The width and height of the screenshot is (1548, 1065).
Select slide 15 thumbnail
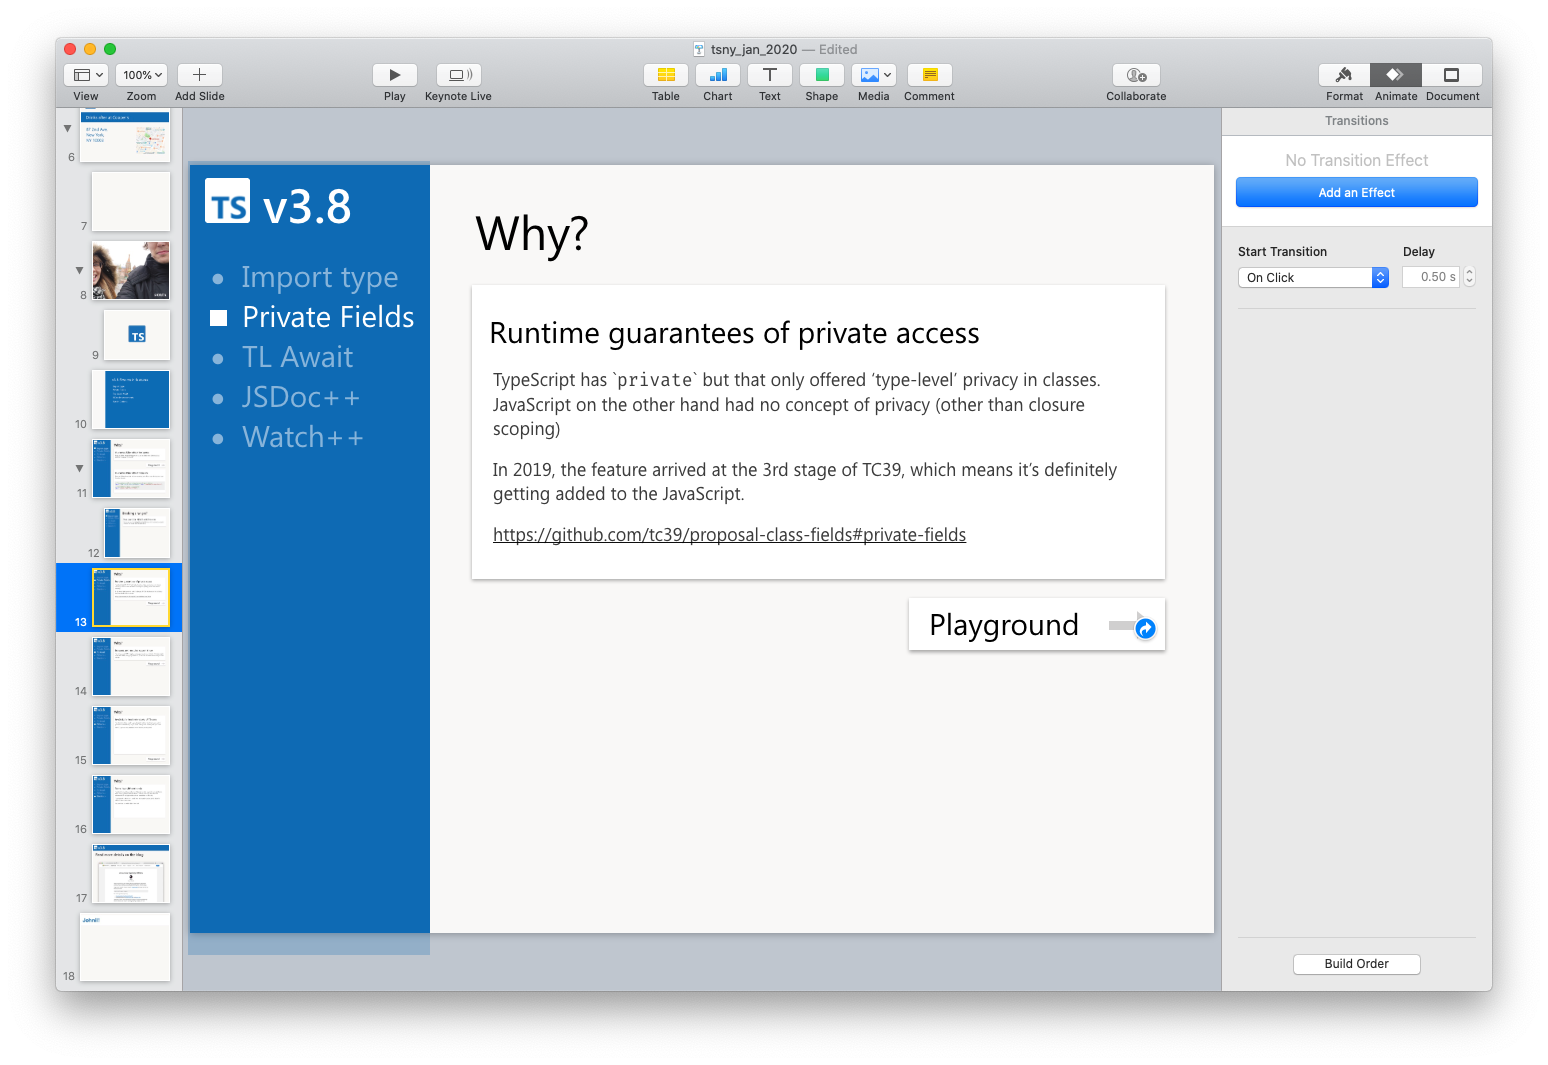coord(131,735)
